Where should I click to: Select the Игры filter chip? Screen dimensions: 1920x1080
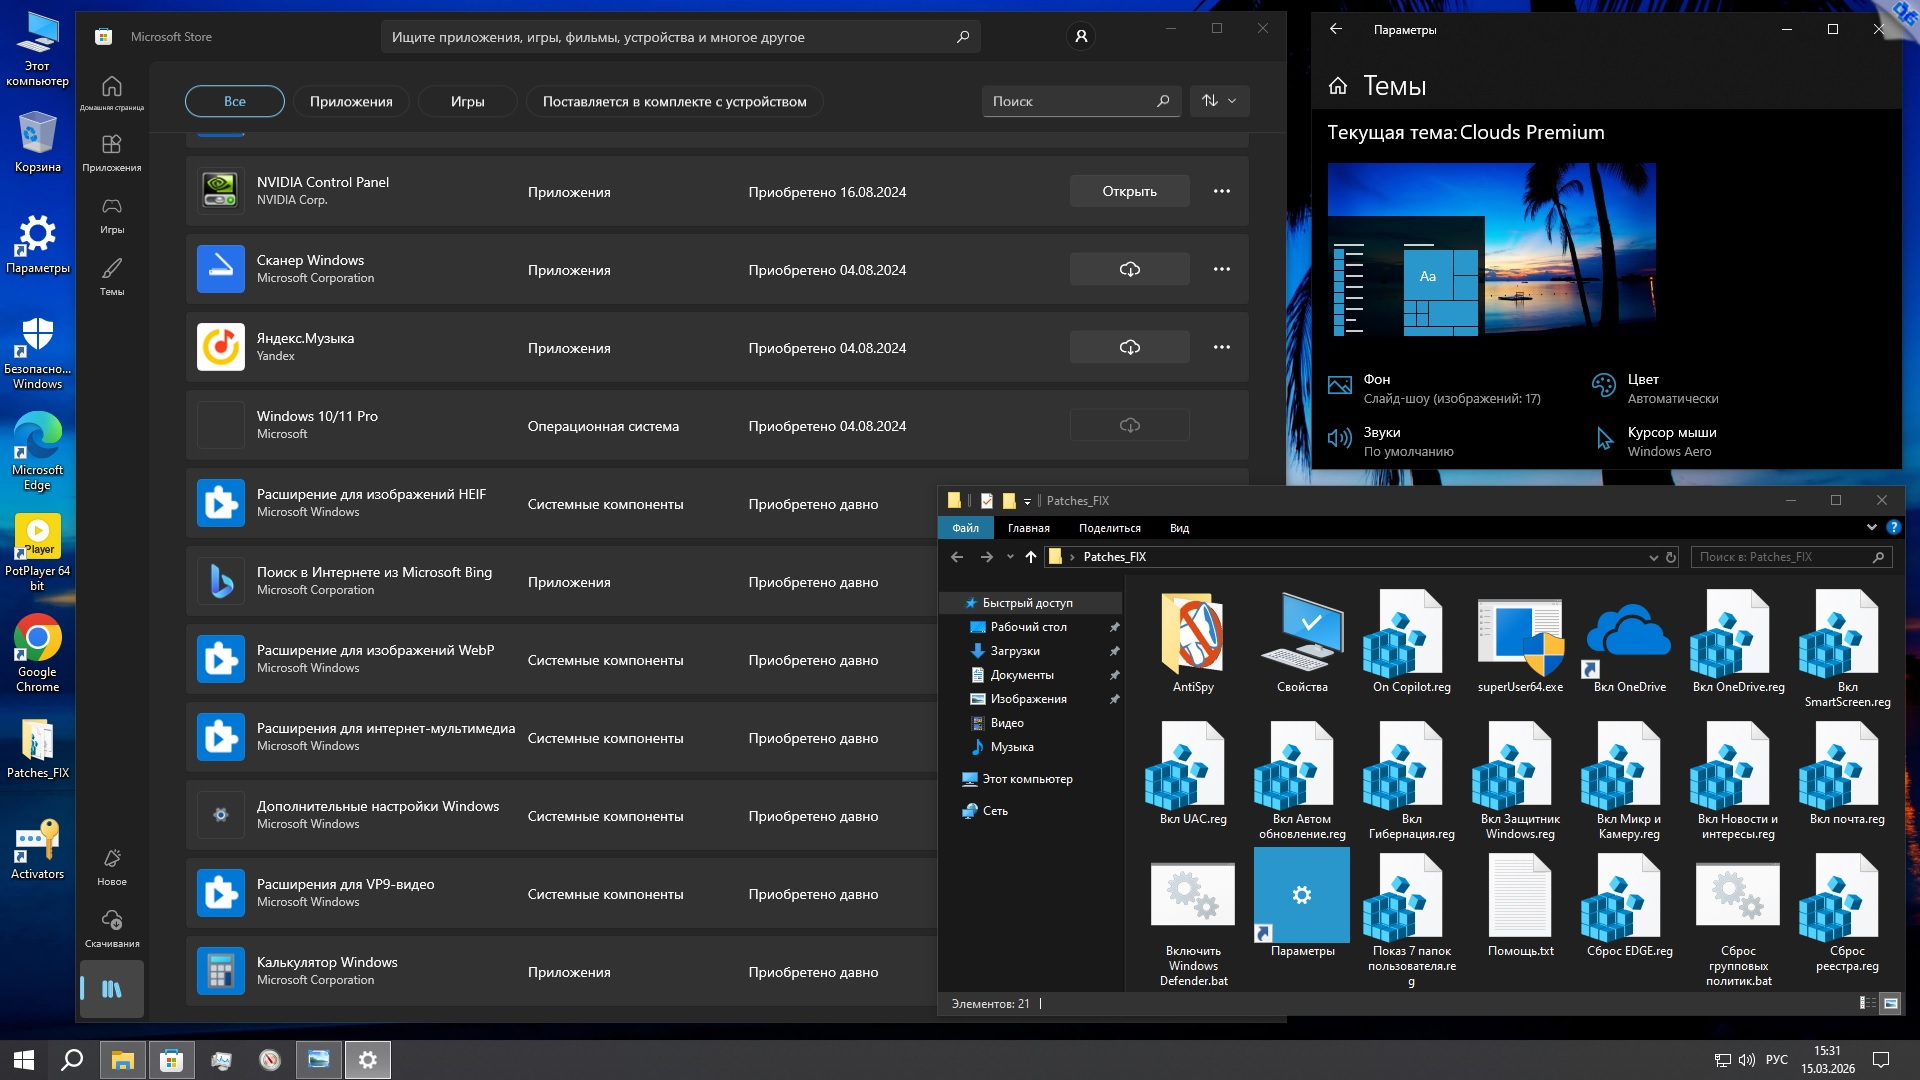(x=467, y=101)
